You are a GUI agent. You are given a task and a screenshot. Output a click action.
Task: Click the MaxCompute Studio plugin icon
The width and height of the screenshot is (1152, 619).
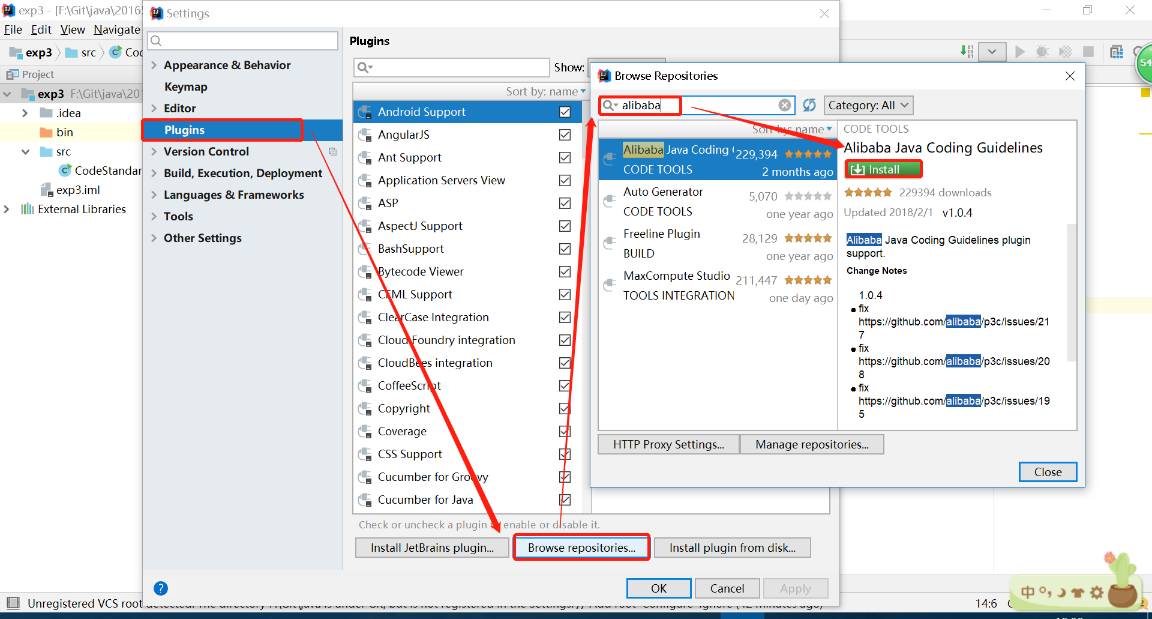pos(610,285)
